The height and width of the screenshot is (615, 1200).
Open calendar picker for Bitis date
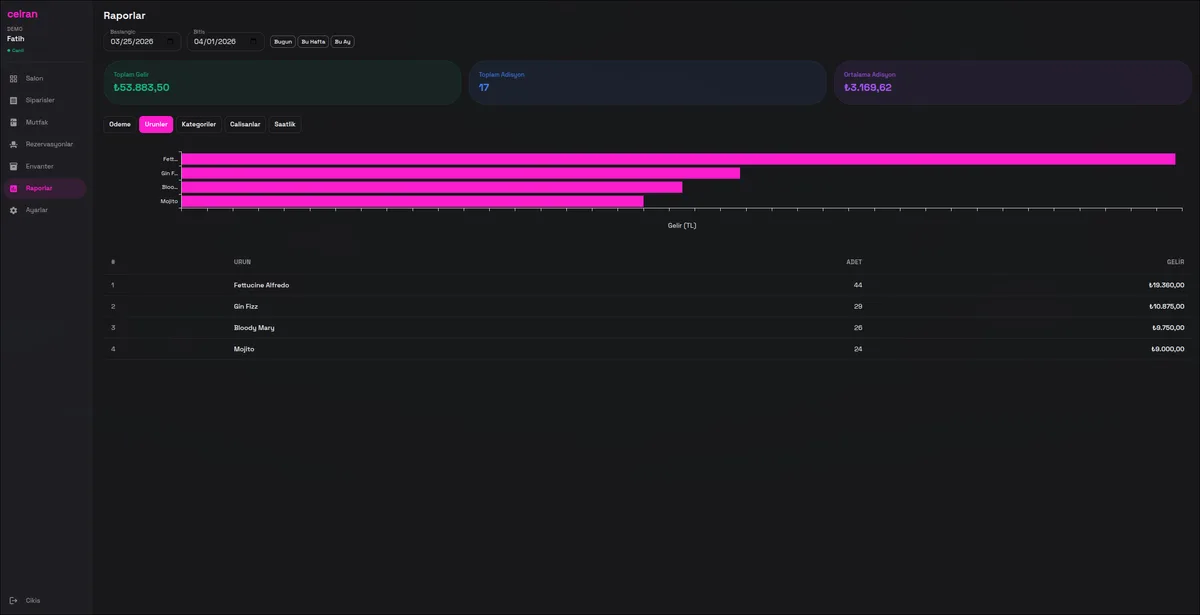coord(254,42)
